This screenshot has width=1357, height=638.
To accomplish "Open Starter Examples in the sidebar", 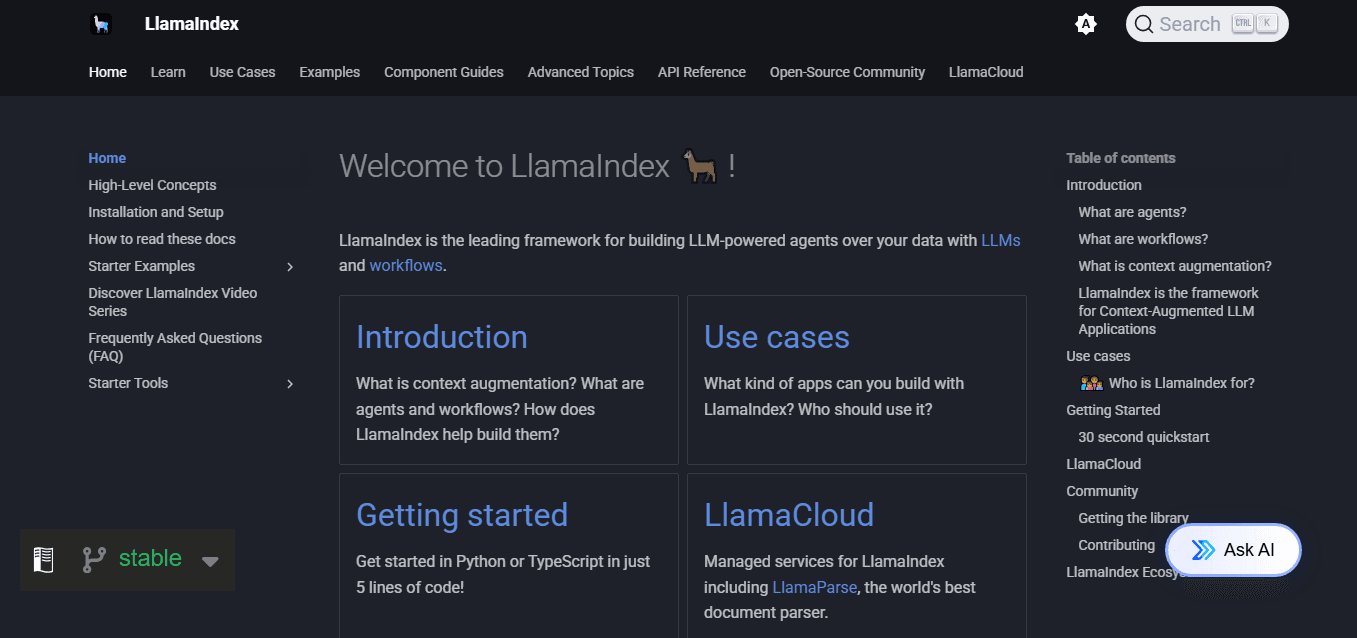I will pyautogui.click(x=142, y=266).
